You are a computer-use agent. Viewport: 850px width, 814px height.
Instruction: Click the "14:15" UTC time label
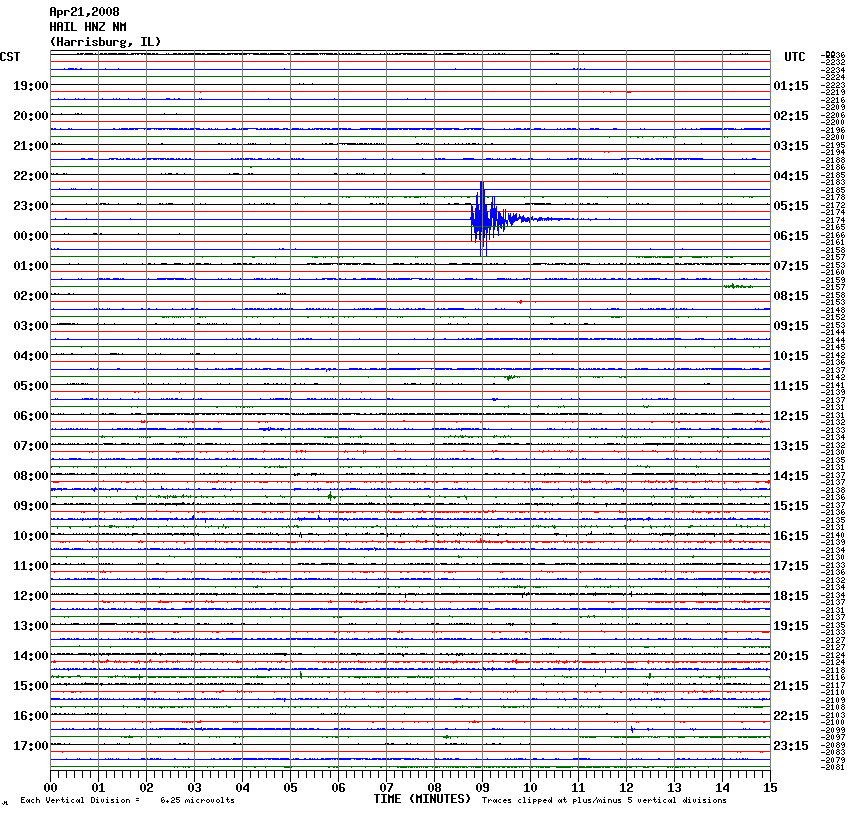pos(791,476)
